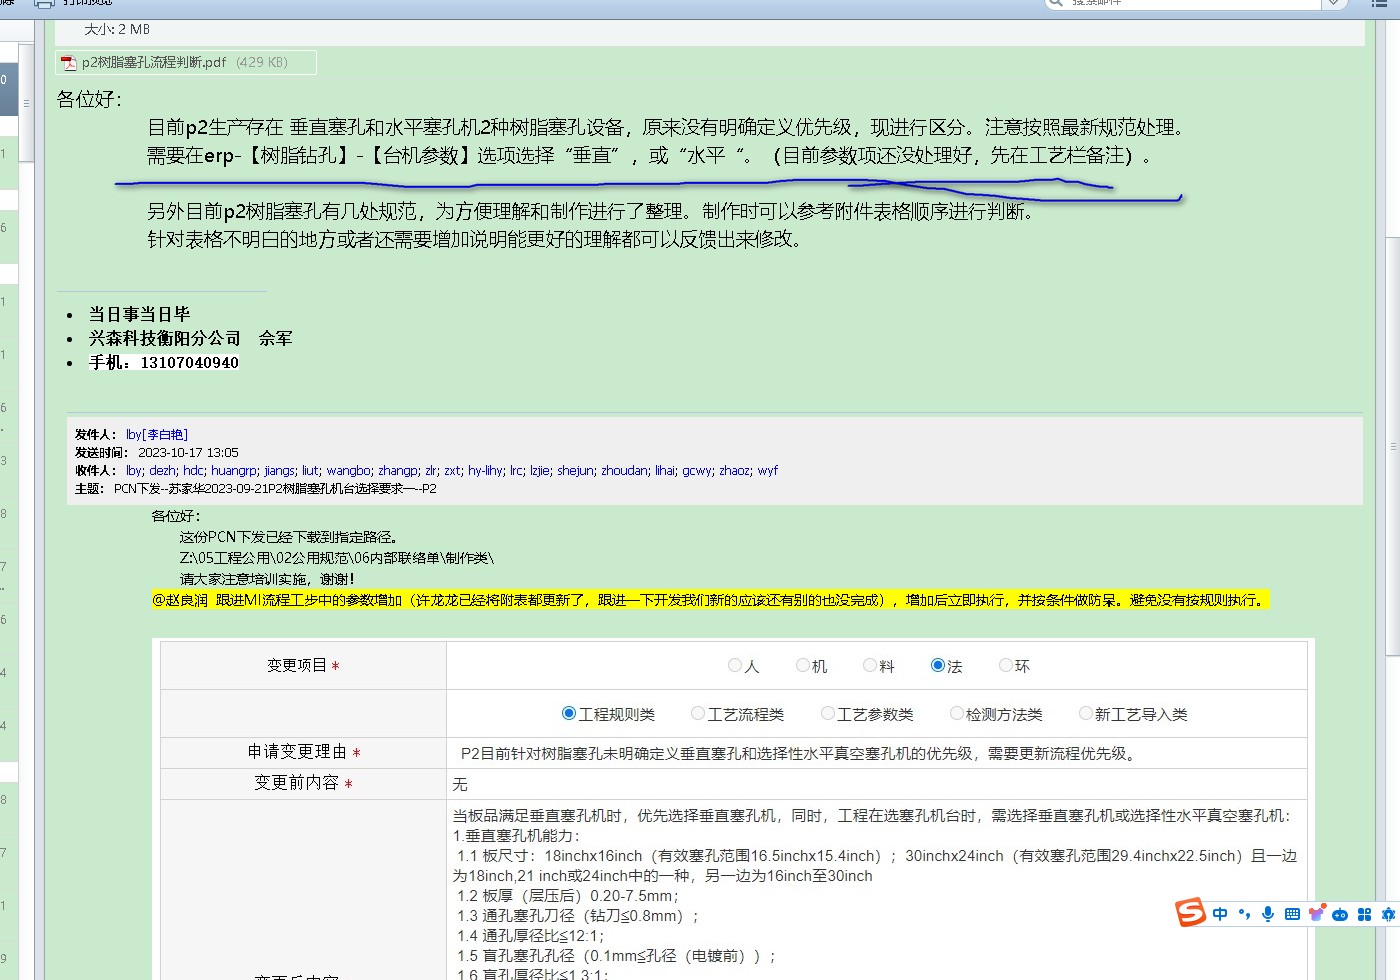Screen dimensions: 1400x980
Task: Select the 料 radio button
Action: tap(869, 665)
